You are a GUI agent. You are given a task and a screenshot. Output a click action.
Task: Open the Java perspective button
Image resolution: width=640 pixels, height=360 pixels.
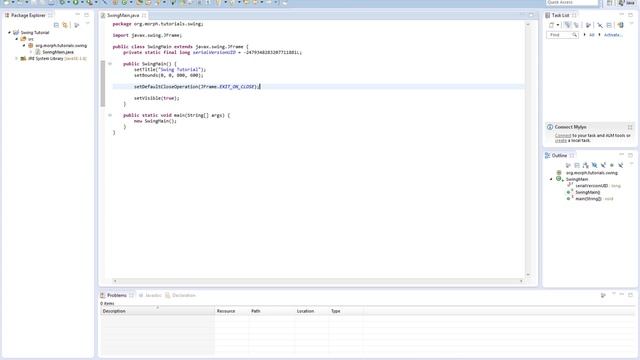(x=627, y=3)
